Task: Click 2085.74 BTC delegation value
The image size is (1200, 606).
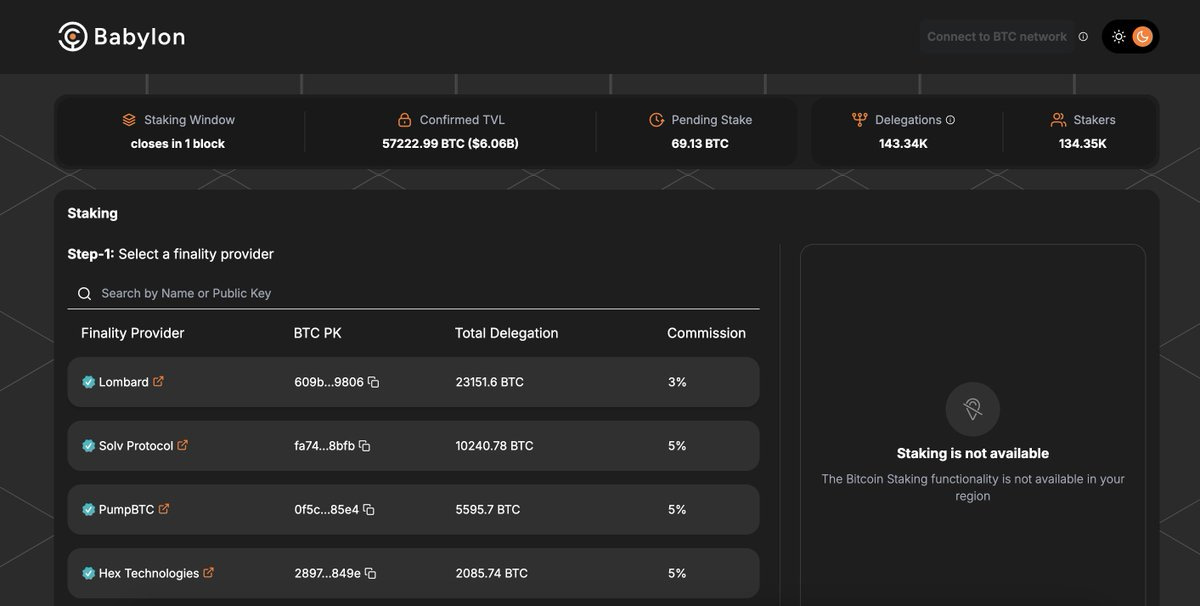Action: click(492, 574)
